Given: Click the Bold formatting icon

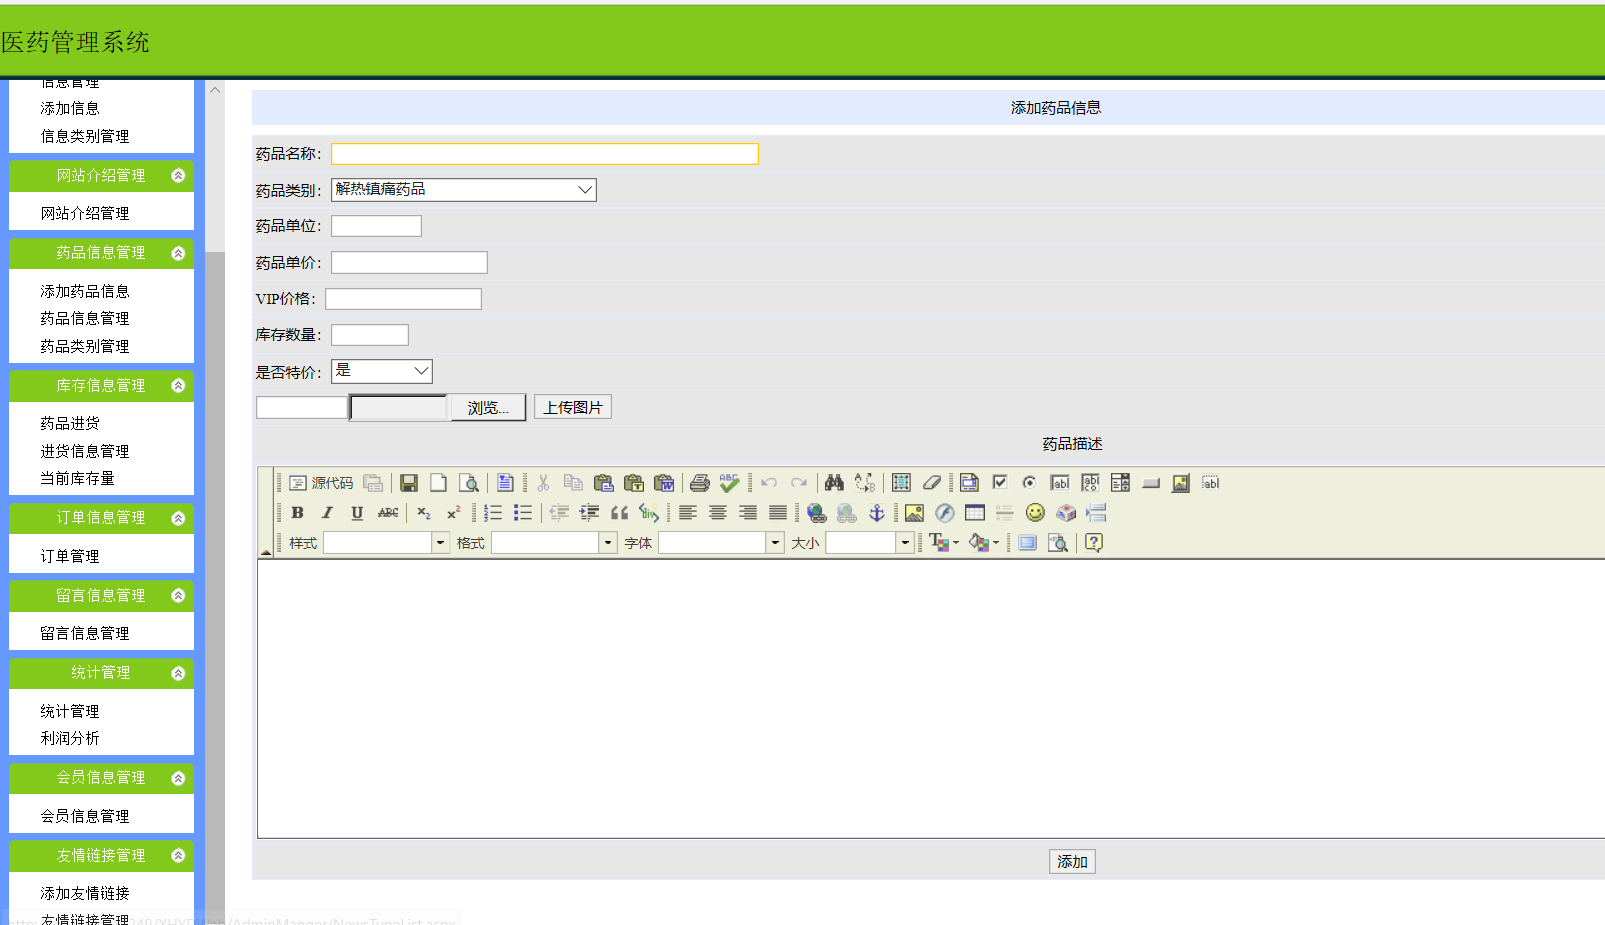Looking at the screenshot, I should 297,513.
